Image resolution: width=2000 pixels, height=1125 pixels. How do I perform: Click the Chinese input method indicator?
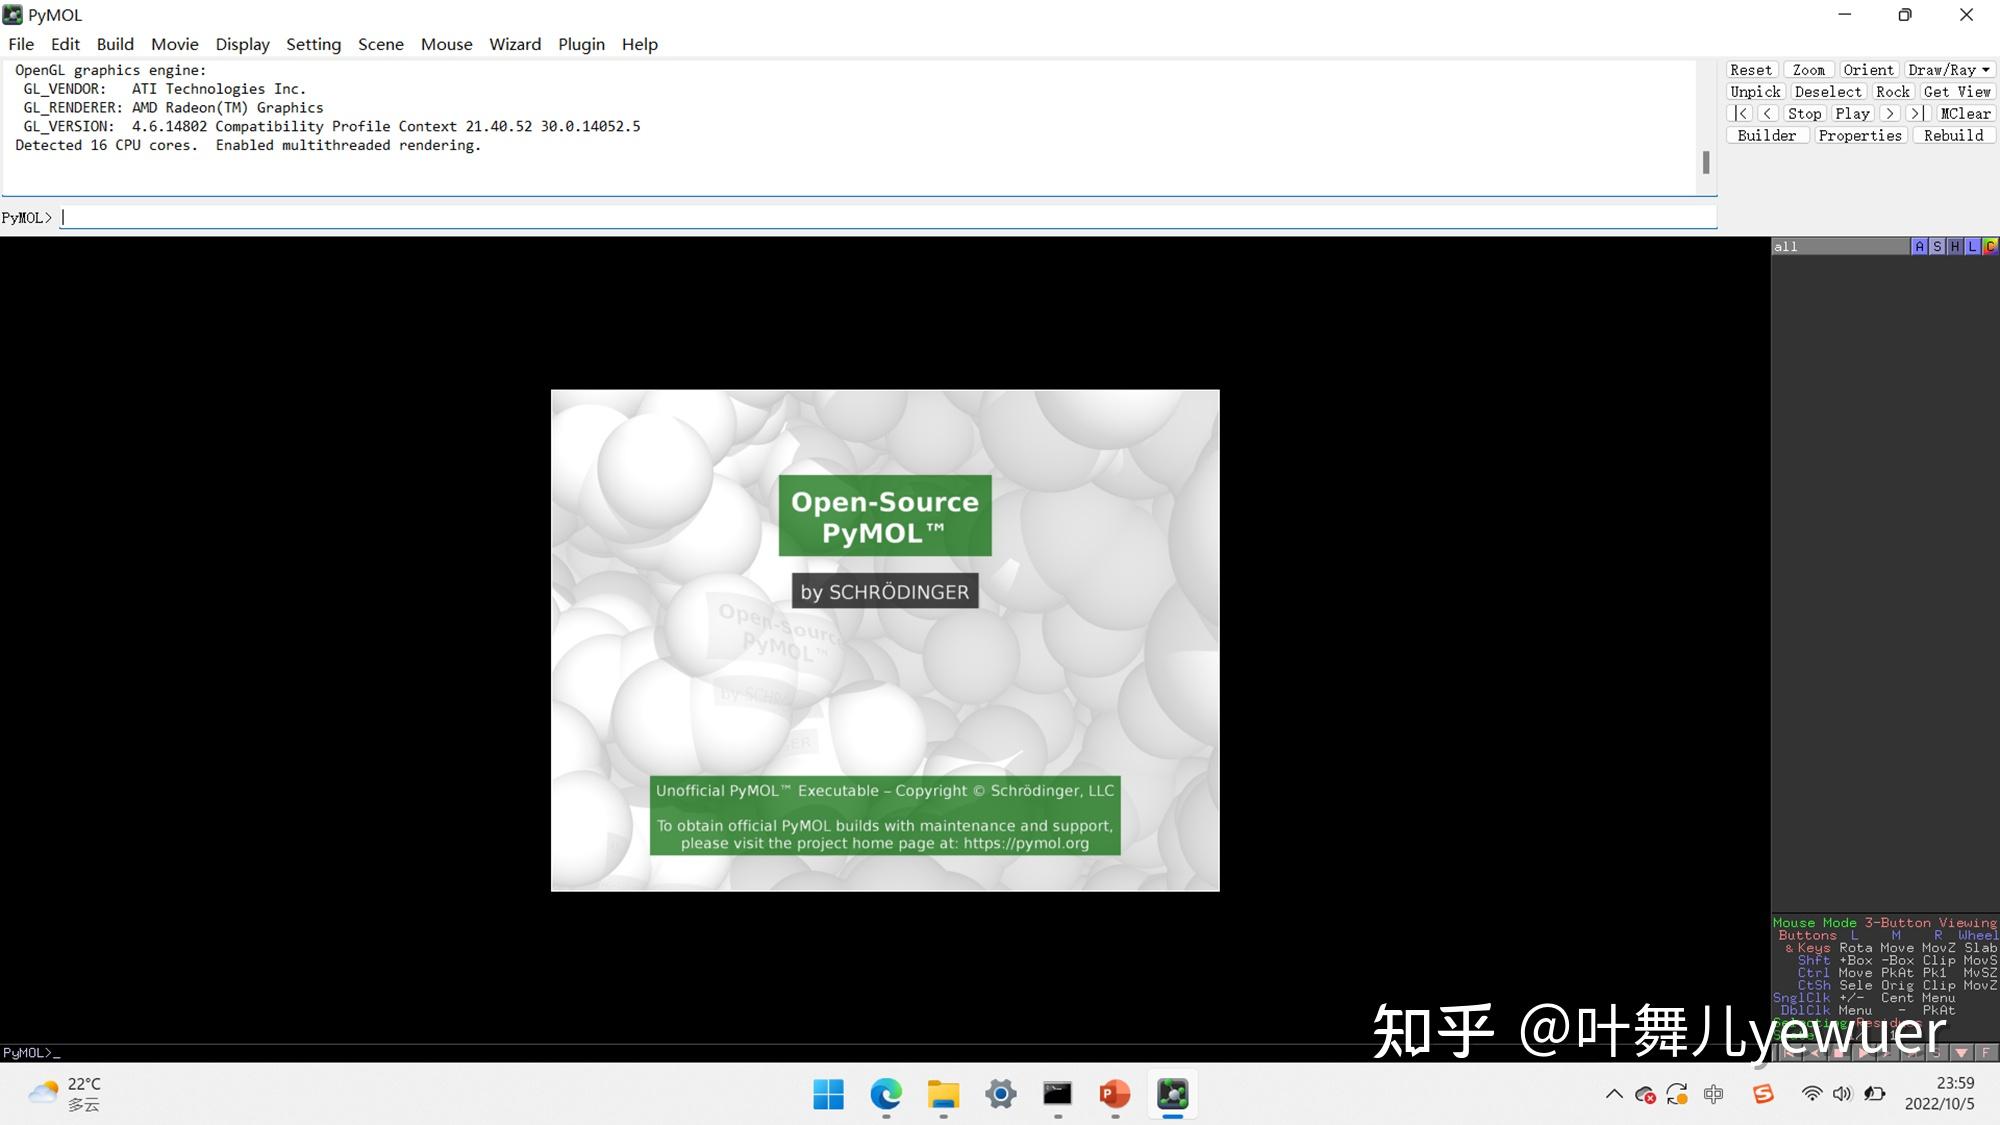(1713, 1094)
